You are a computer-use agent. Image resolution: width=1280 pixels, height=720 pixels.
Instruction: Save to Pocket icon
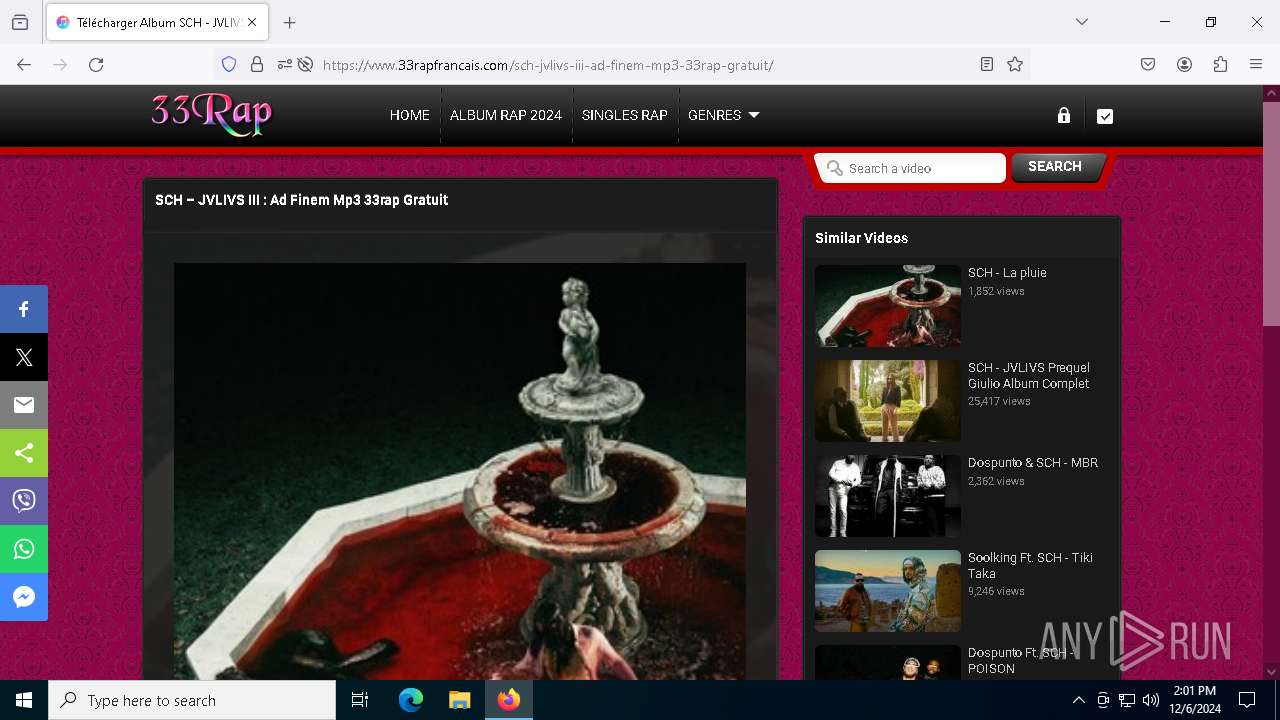point(1148,65)
